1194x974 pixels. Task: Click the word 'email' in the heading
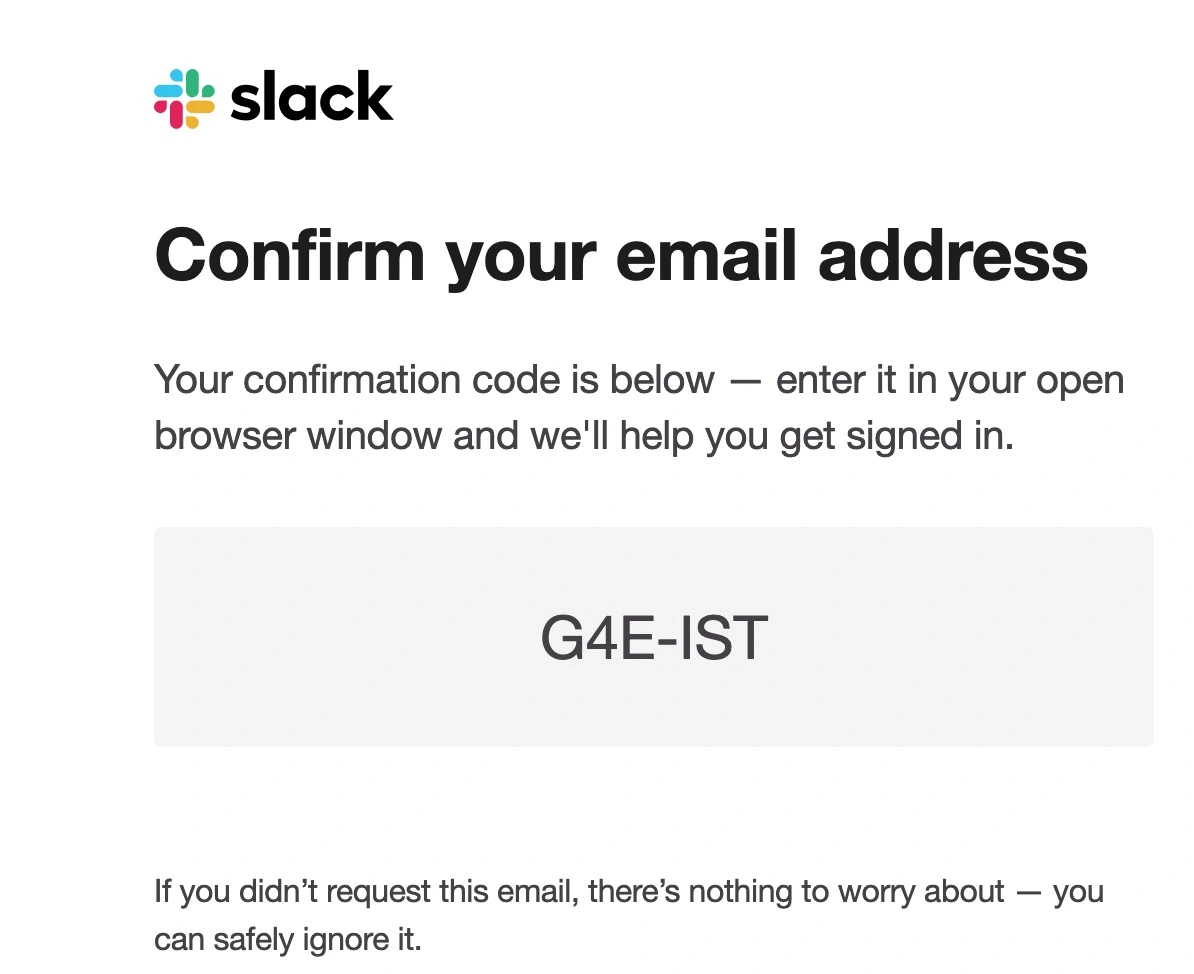tap(706, 256)
